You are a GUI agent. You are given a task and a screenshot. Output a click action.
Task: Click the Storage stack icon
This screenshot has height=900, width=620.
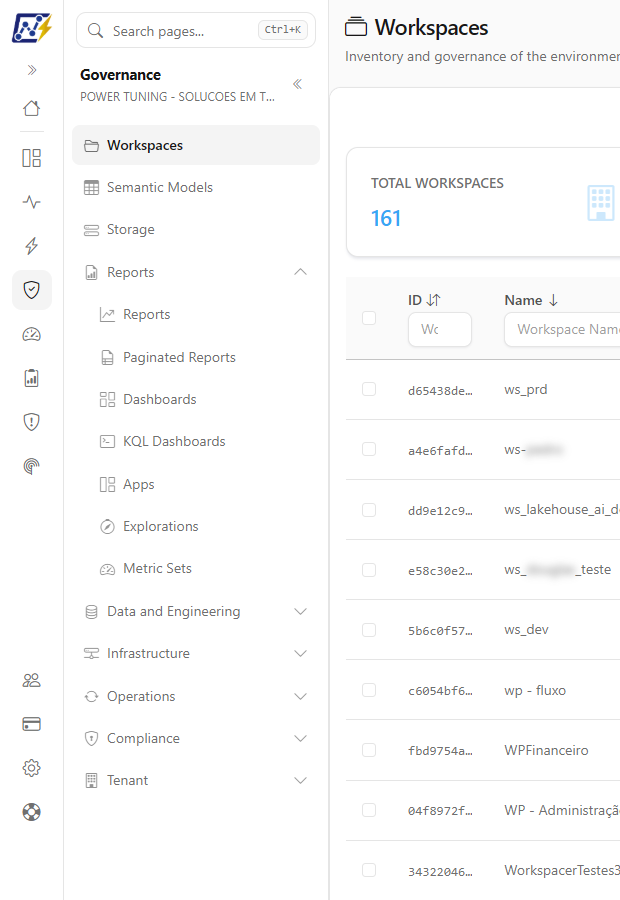(x=91, y=230)
